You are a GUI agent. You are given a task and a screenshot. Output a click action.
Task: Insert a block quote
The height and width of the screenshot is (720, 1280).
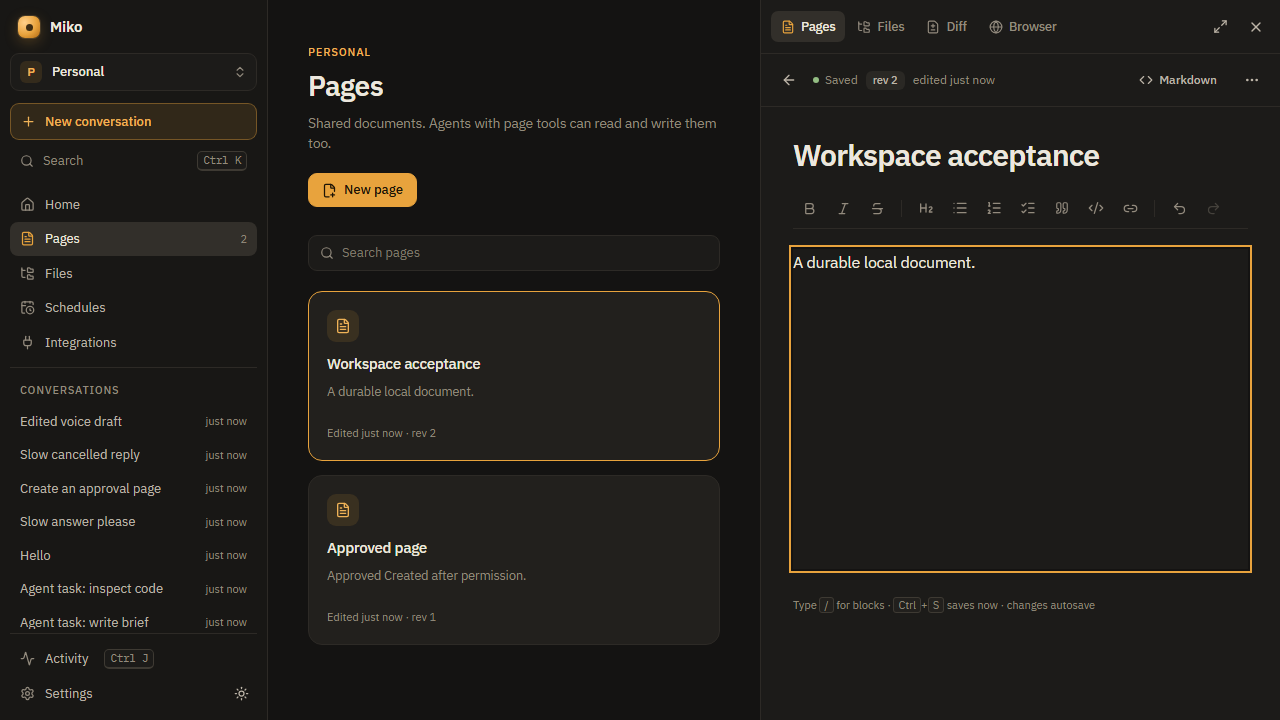(x=1062, y=208)
